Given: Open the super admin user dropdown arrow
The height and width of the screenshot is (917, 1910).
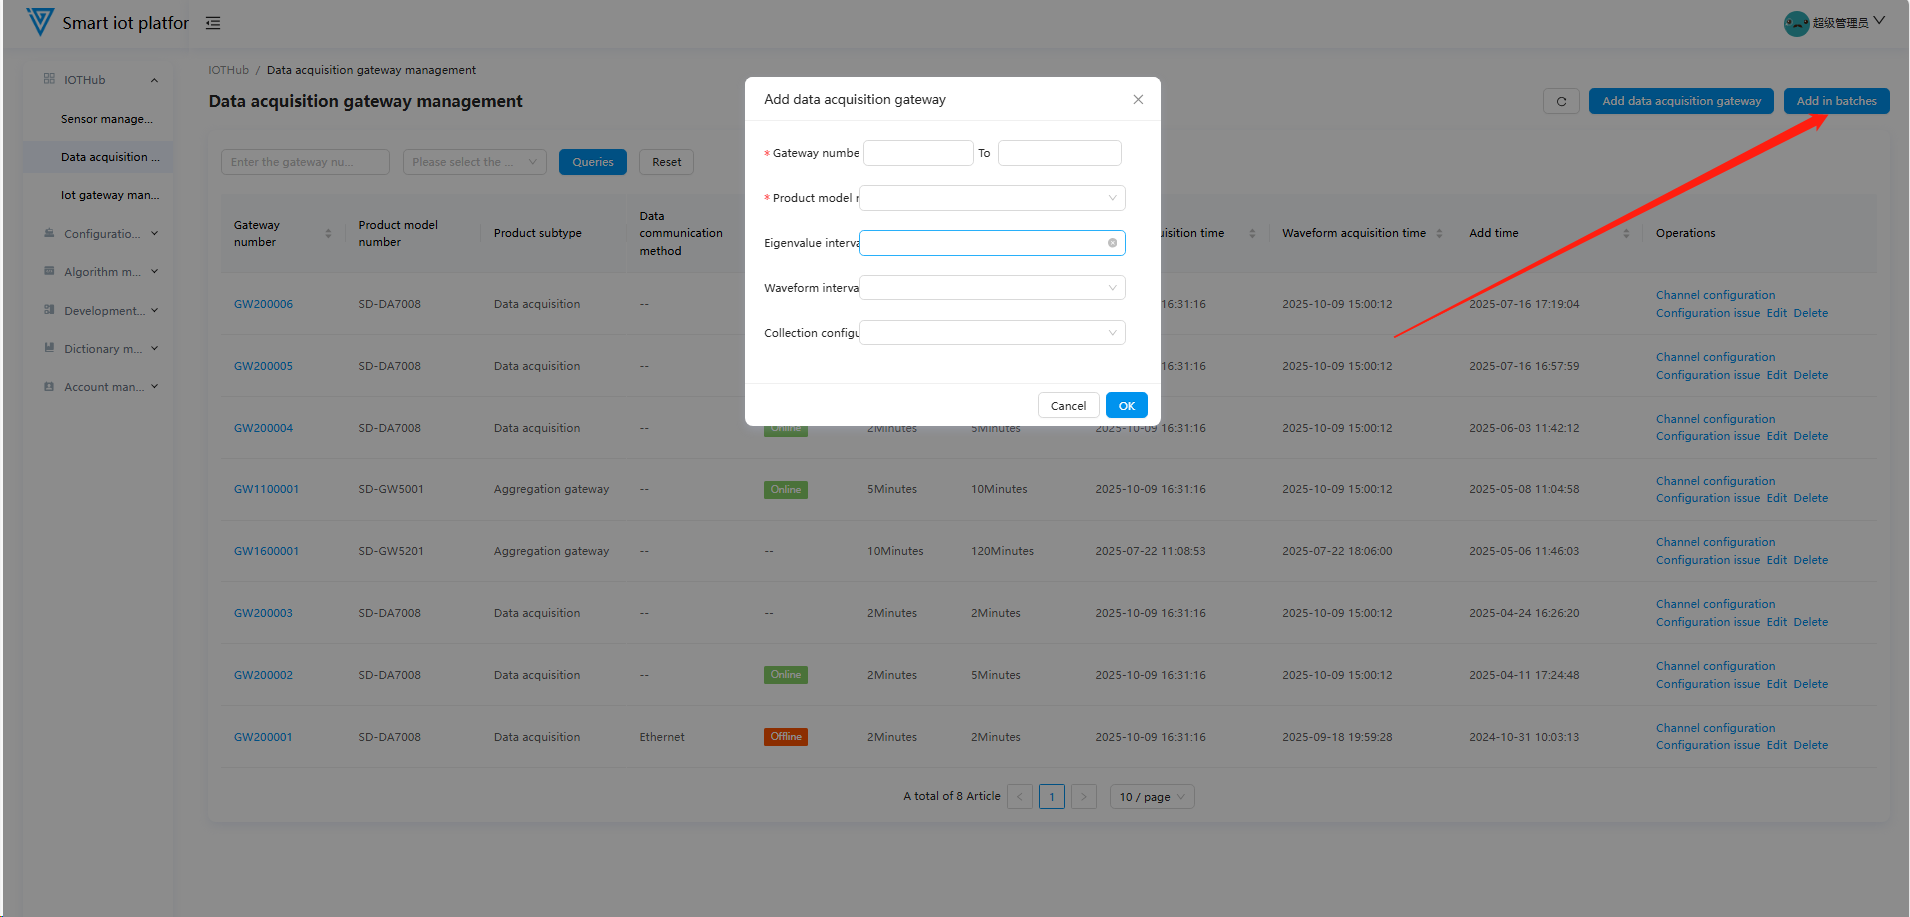Looking at the screenshot, I should coord(1879,21).
